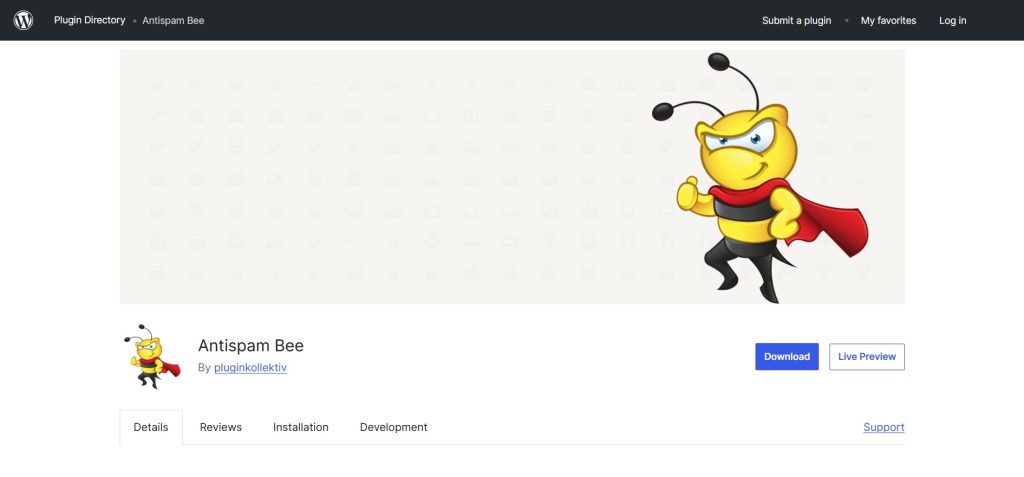Go to My favorites

click(x=888, y=21)
